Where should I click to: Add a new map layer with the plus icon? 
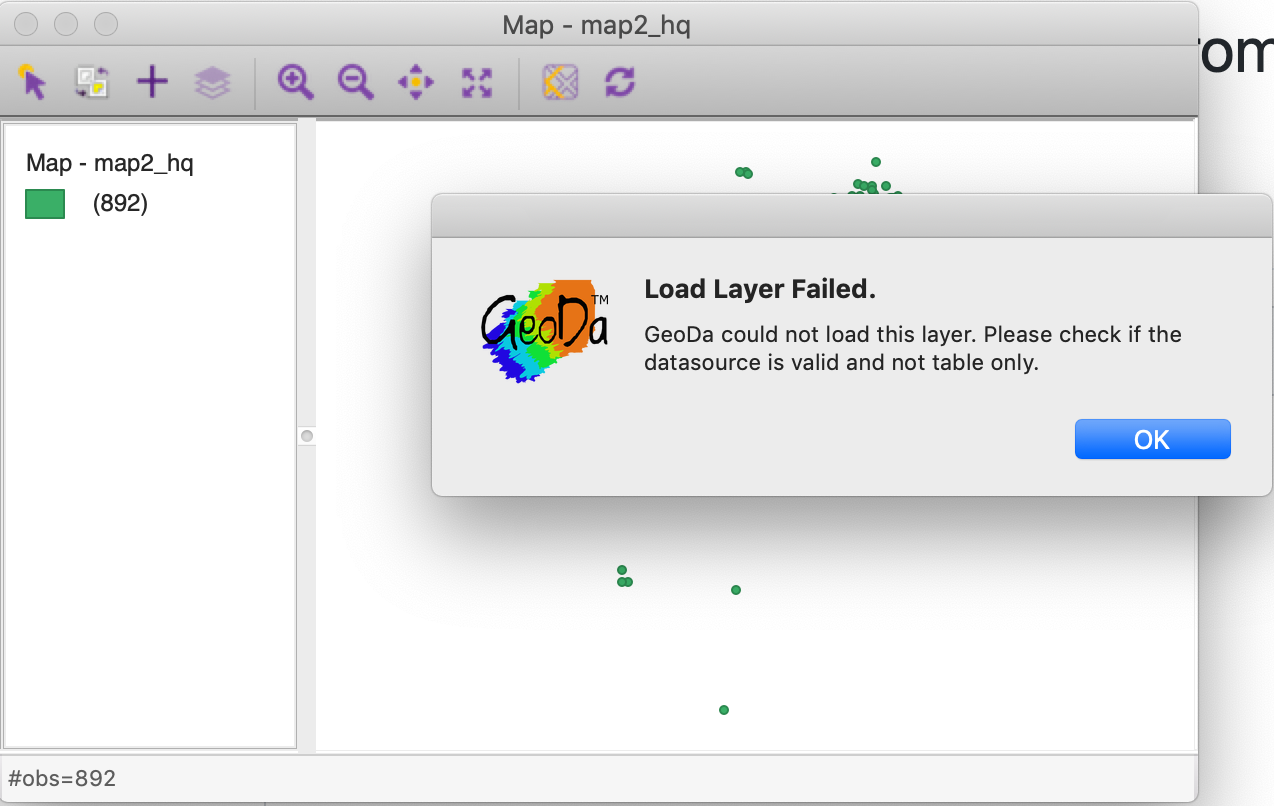point(152,82)
